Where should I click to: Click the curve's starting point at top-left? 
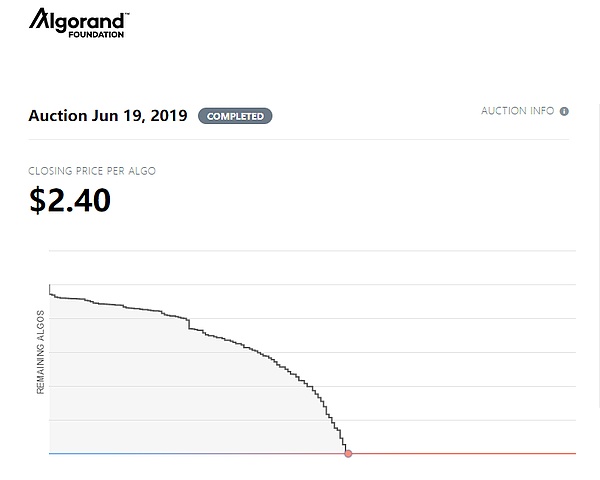point(49,287)
